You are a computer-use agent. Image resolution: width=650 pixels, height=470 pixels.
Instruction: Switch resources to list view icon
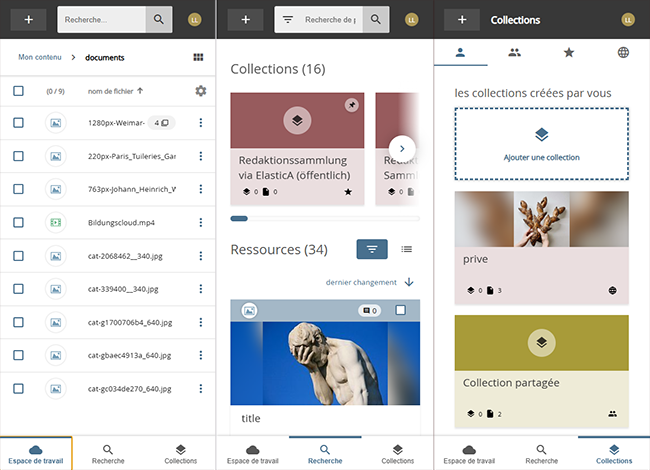click(407, 249)
